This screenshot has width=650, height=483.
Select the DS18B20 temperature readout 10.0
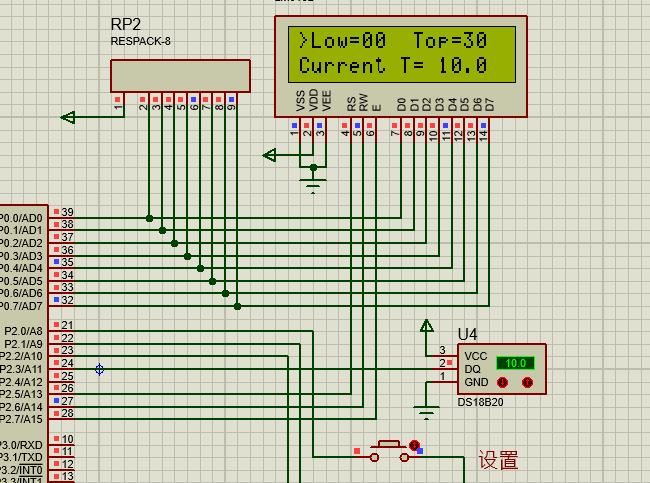tap(515, 363)
